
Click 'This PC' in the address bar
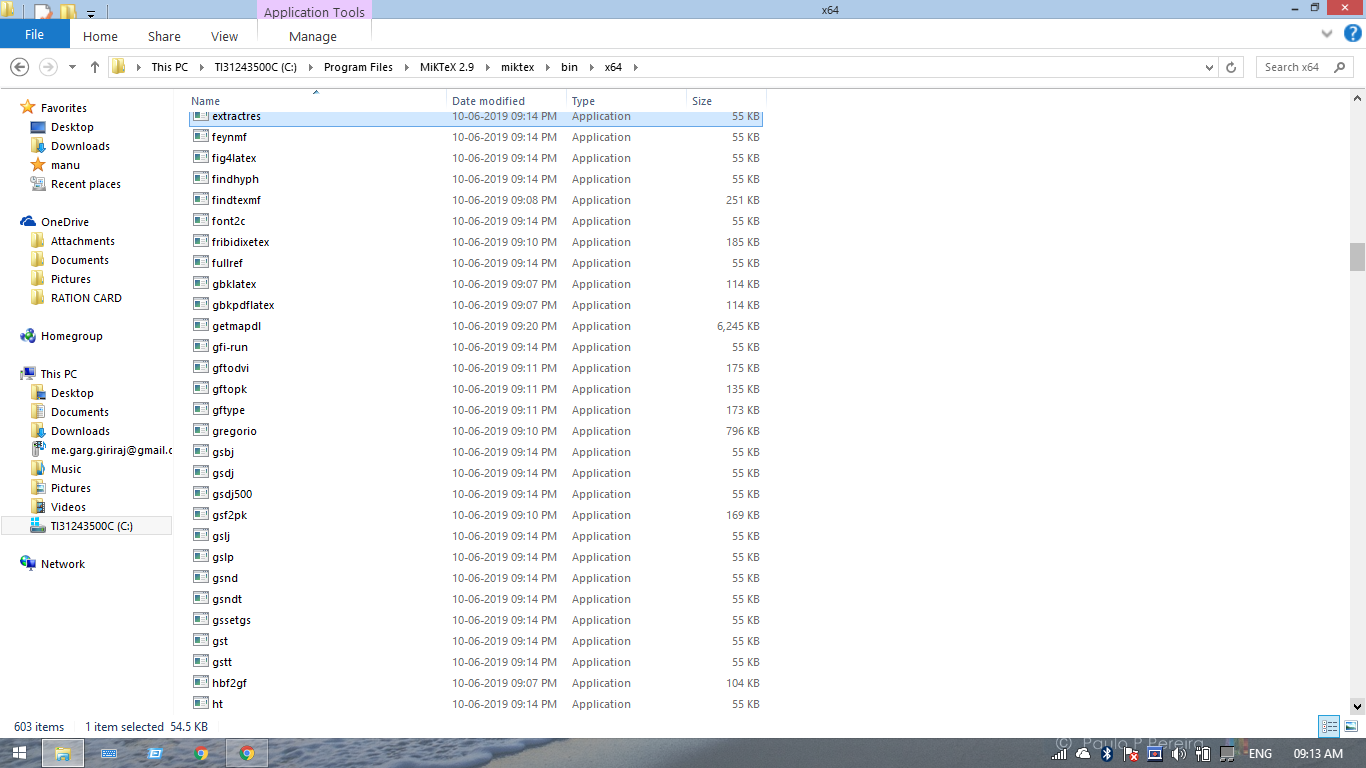tap(169, 67)
